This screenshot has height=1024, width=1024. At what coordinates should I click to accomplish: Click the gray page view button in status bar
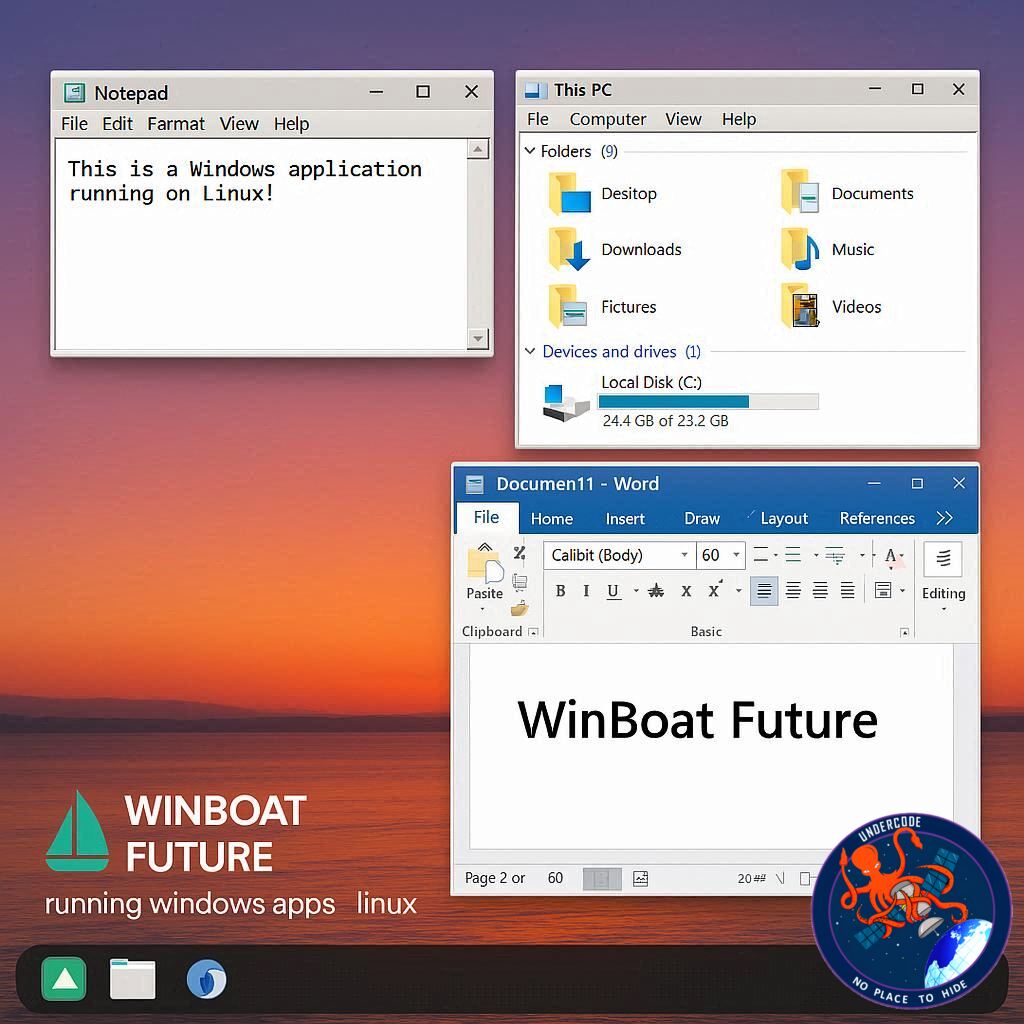pos(601,878)
